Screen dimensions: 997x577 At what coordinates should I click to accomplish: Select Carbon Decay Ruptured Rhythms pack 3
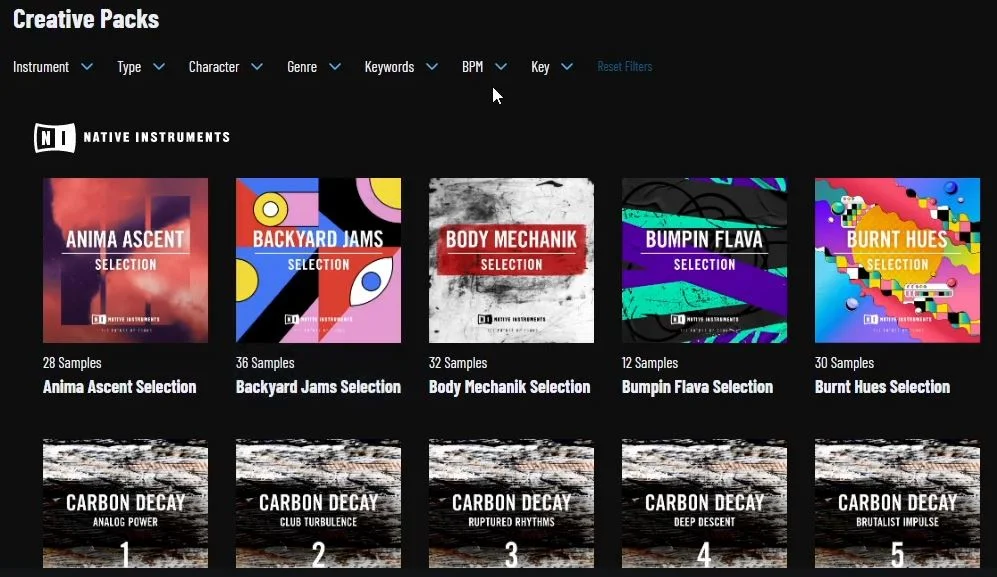[511, 503]
